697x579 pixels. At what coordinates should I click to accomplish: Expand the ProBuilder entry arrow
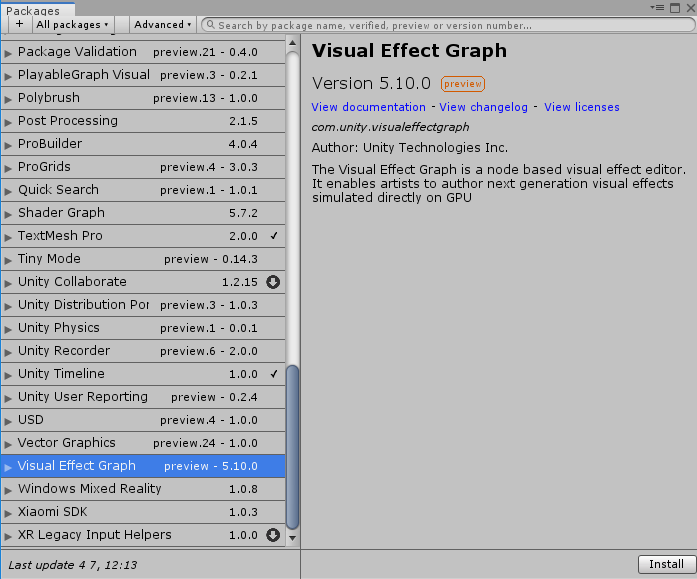click(x=8, y=145)
